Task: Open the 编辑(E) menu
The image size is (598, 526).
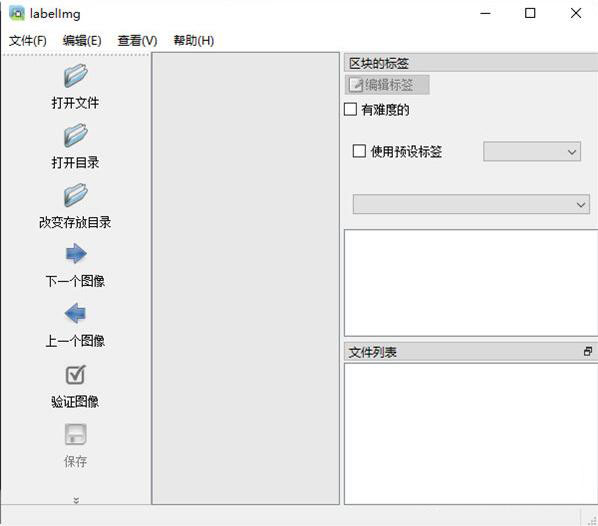Action: (82, 40)
